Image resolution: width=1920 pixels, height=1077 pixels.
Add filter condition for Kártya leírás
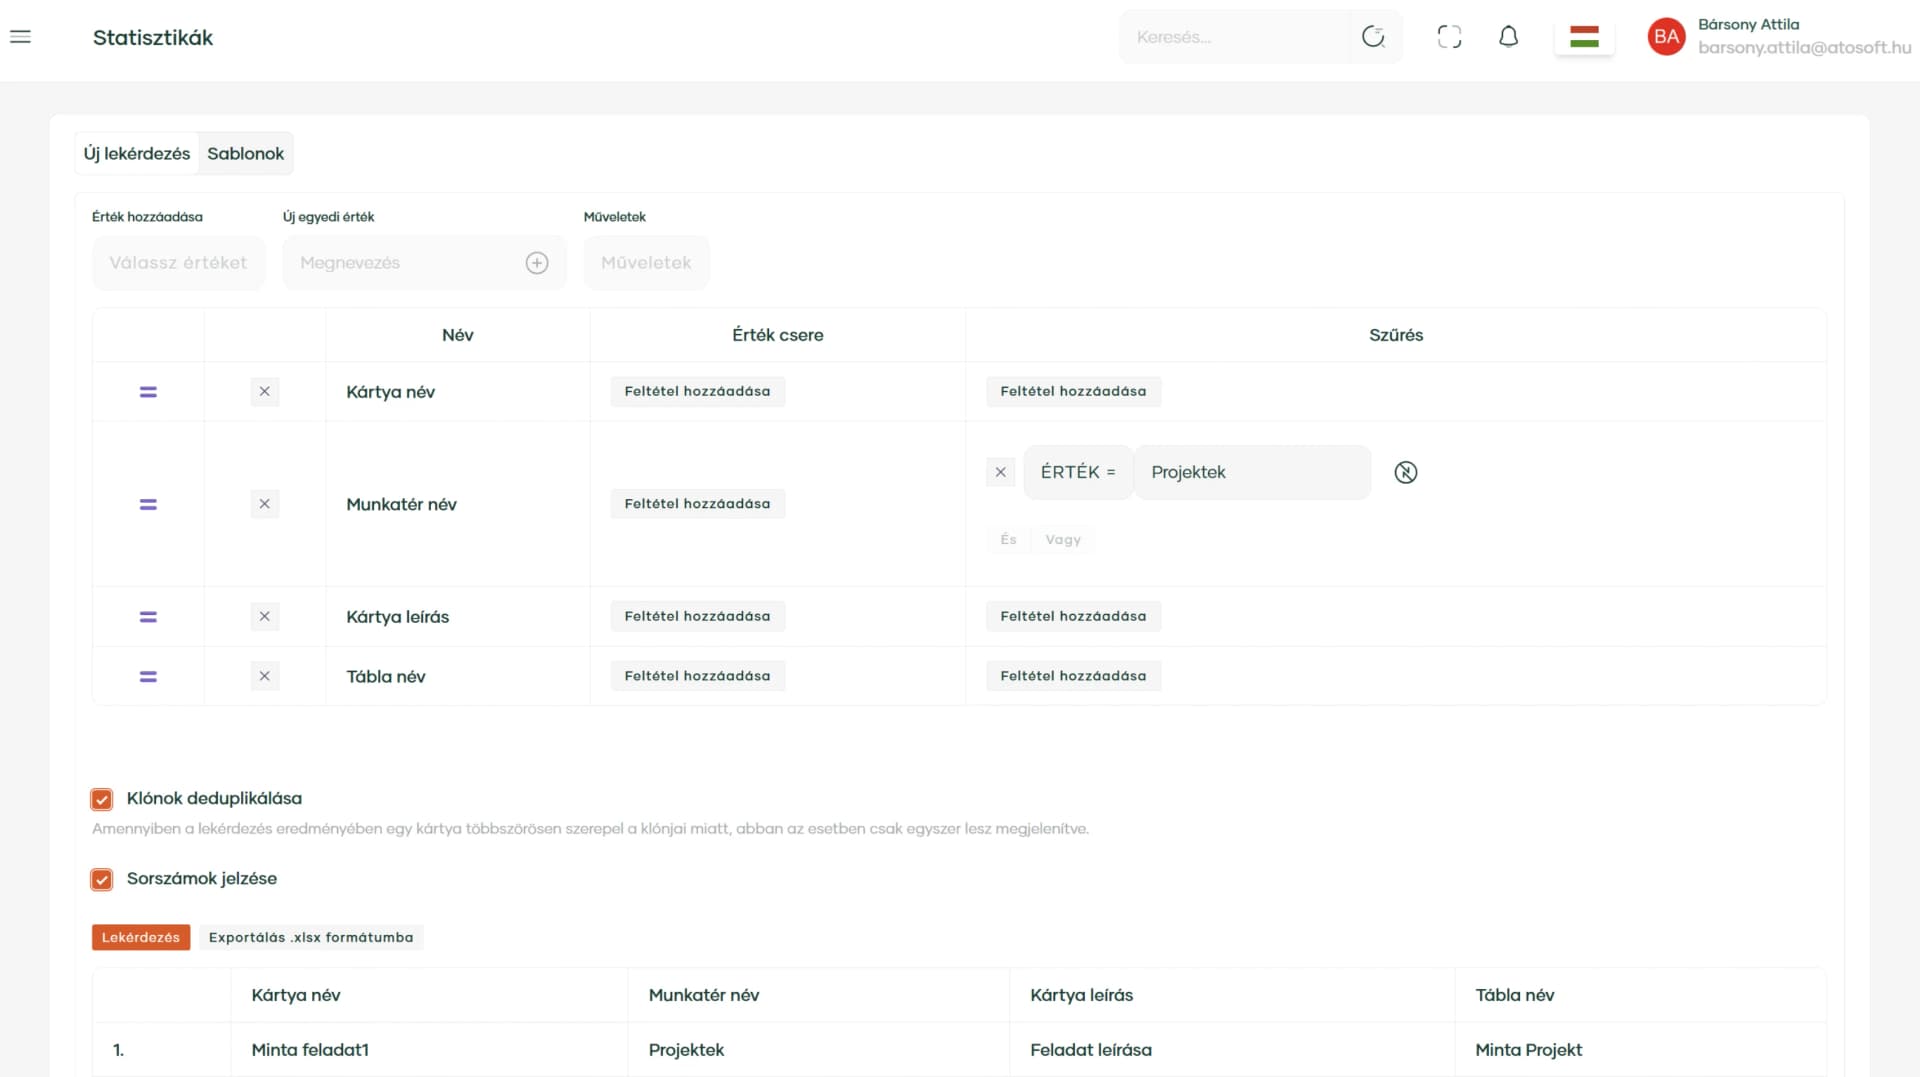point(1073,617)
